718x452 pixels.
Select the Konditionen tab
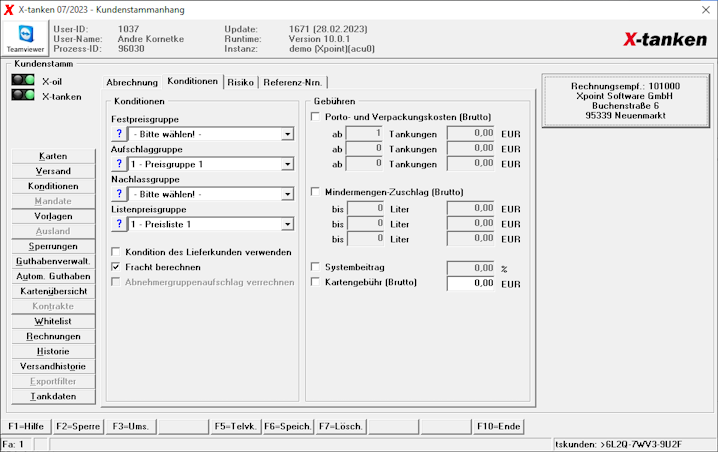click(x=192, y=81)
